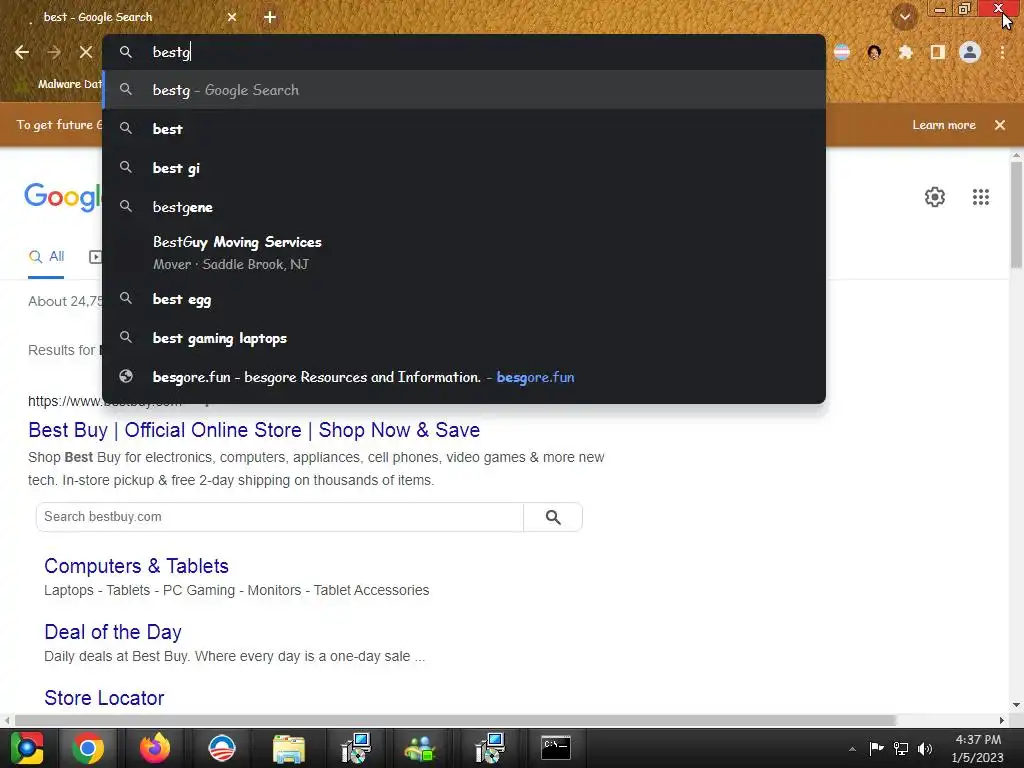Open the 'Deal of the Day' sitelink
The width and height of the screenshot is (1024, 768).
click(x=113, y=632)
